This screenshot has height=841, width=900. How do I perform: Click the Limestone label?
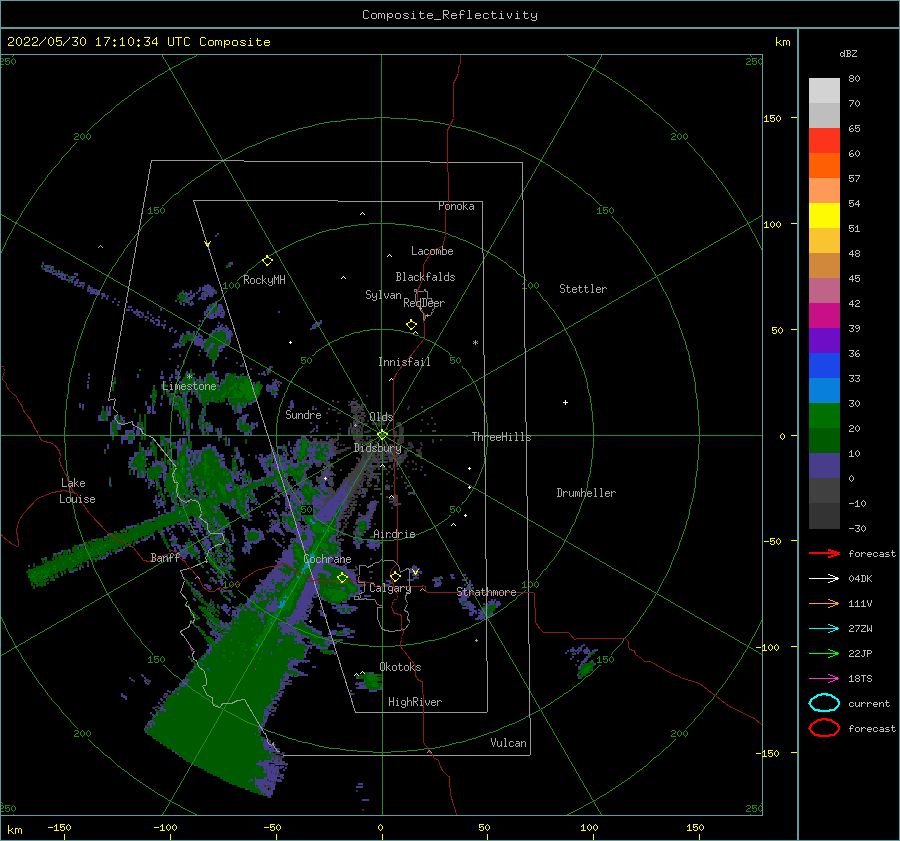pos(189,386)
